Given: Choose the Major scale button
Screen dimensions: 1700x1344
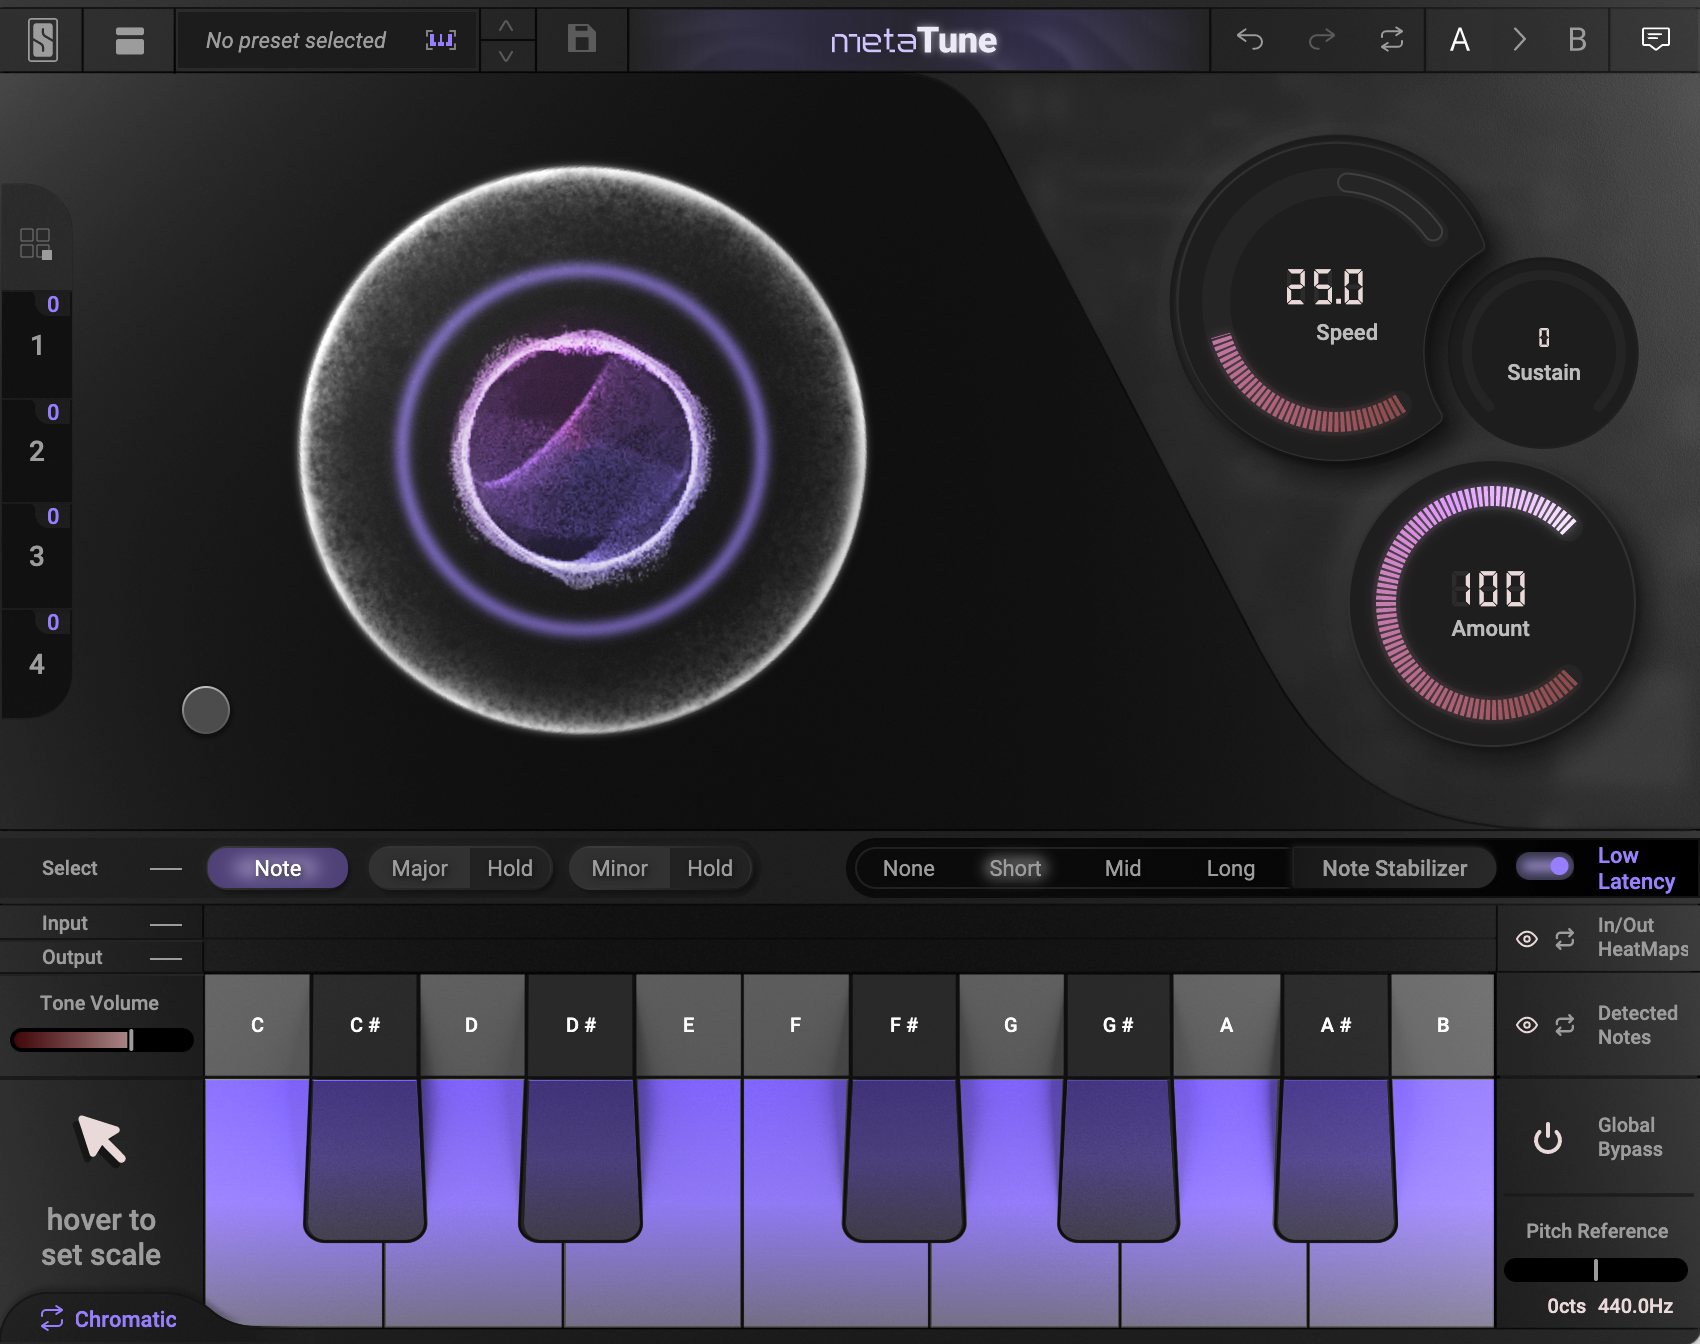Looking at the screenshot, I should click(420, 868).
